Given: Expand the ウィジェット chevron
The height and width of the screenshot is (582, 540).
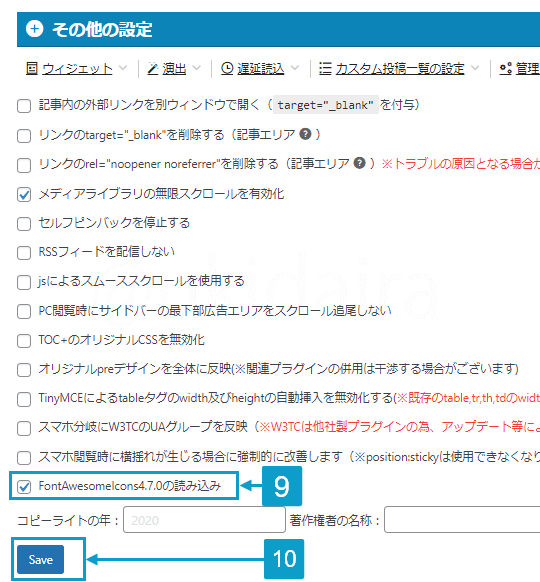Looking at the screenshot, I should click(x=123, y=68).
